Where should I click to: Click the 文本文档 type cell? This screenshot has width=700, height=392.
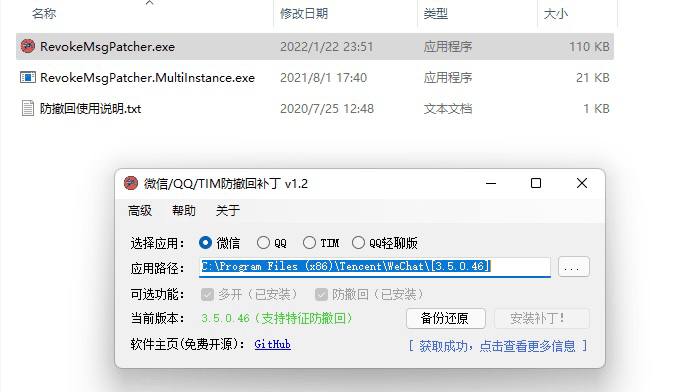(448, 108)
